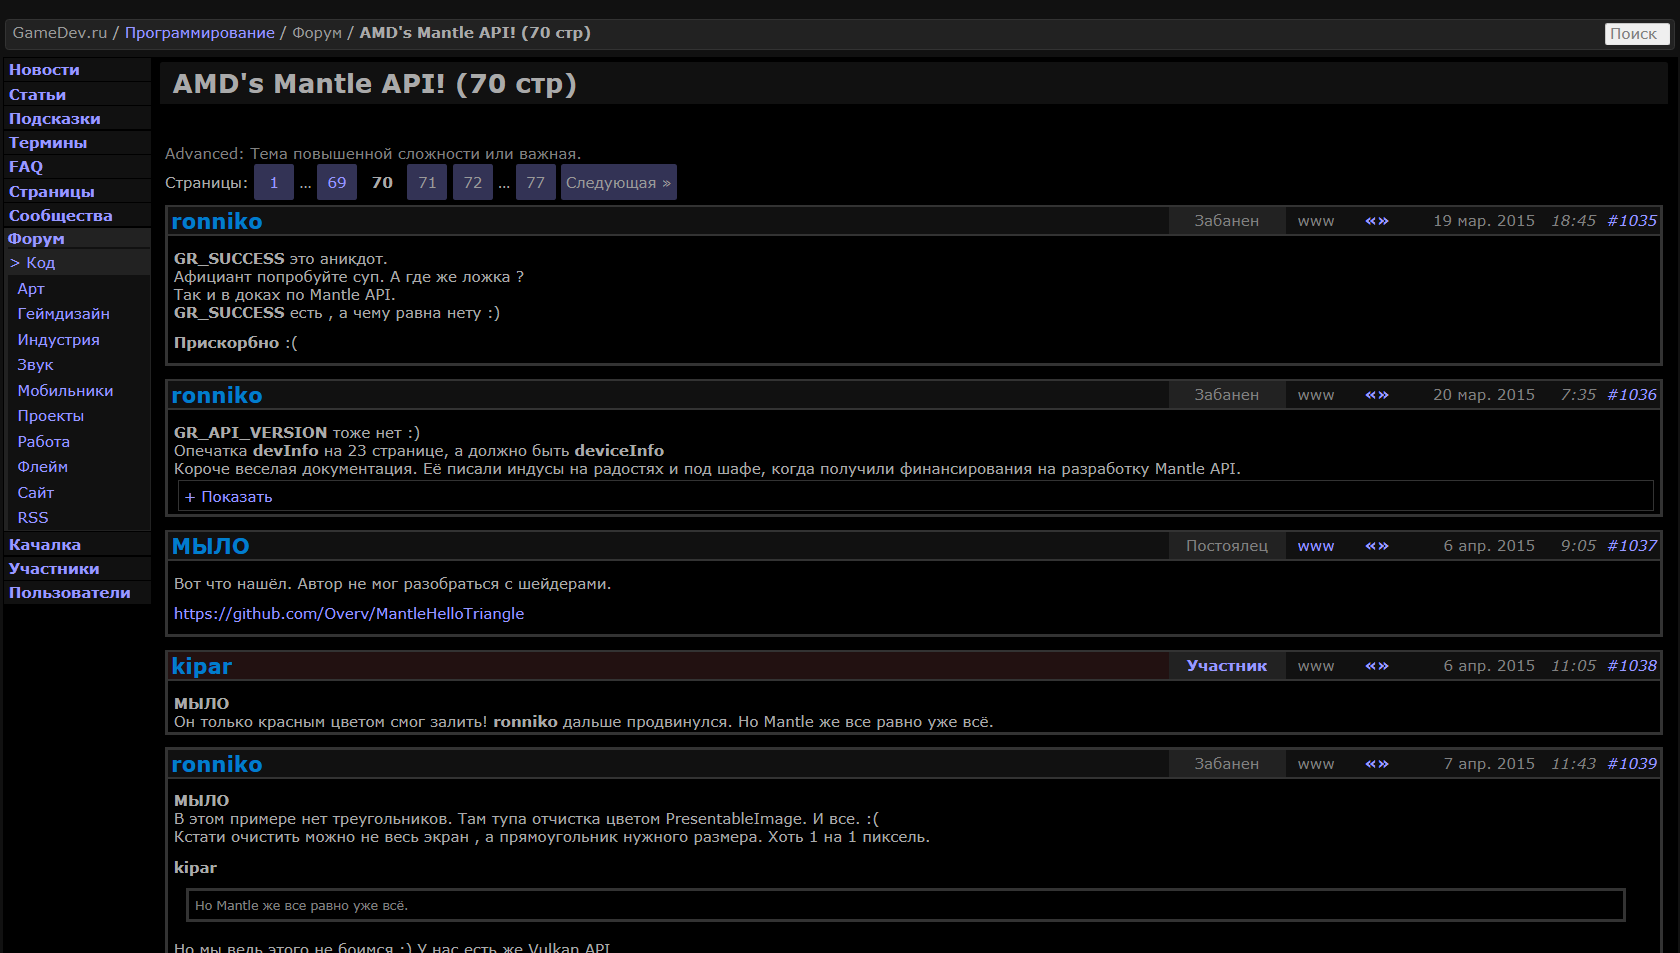Viewport: 1680px width, 953px height.
Task: Select the Форум sidebar section
Action: (x=36, y=239)
